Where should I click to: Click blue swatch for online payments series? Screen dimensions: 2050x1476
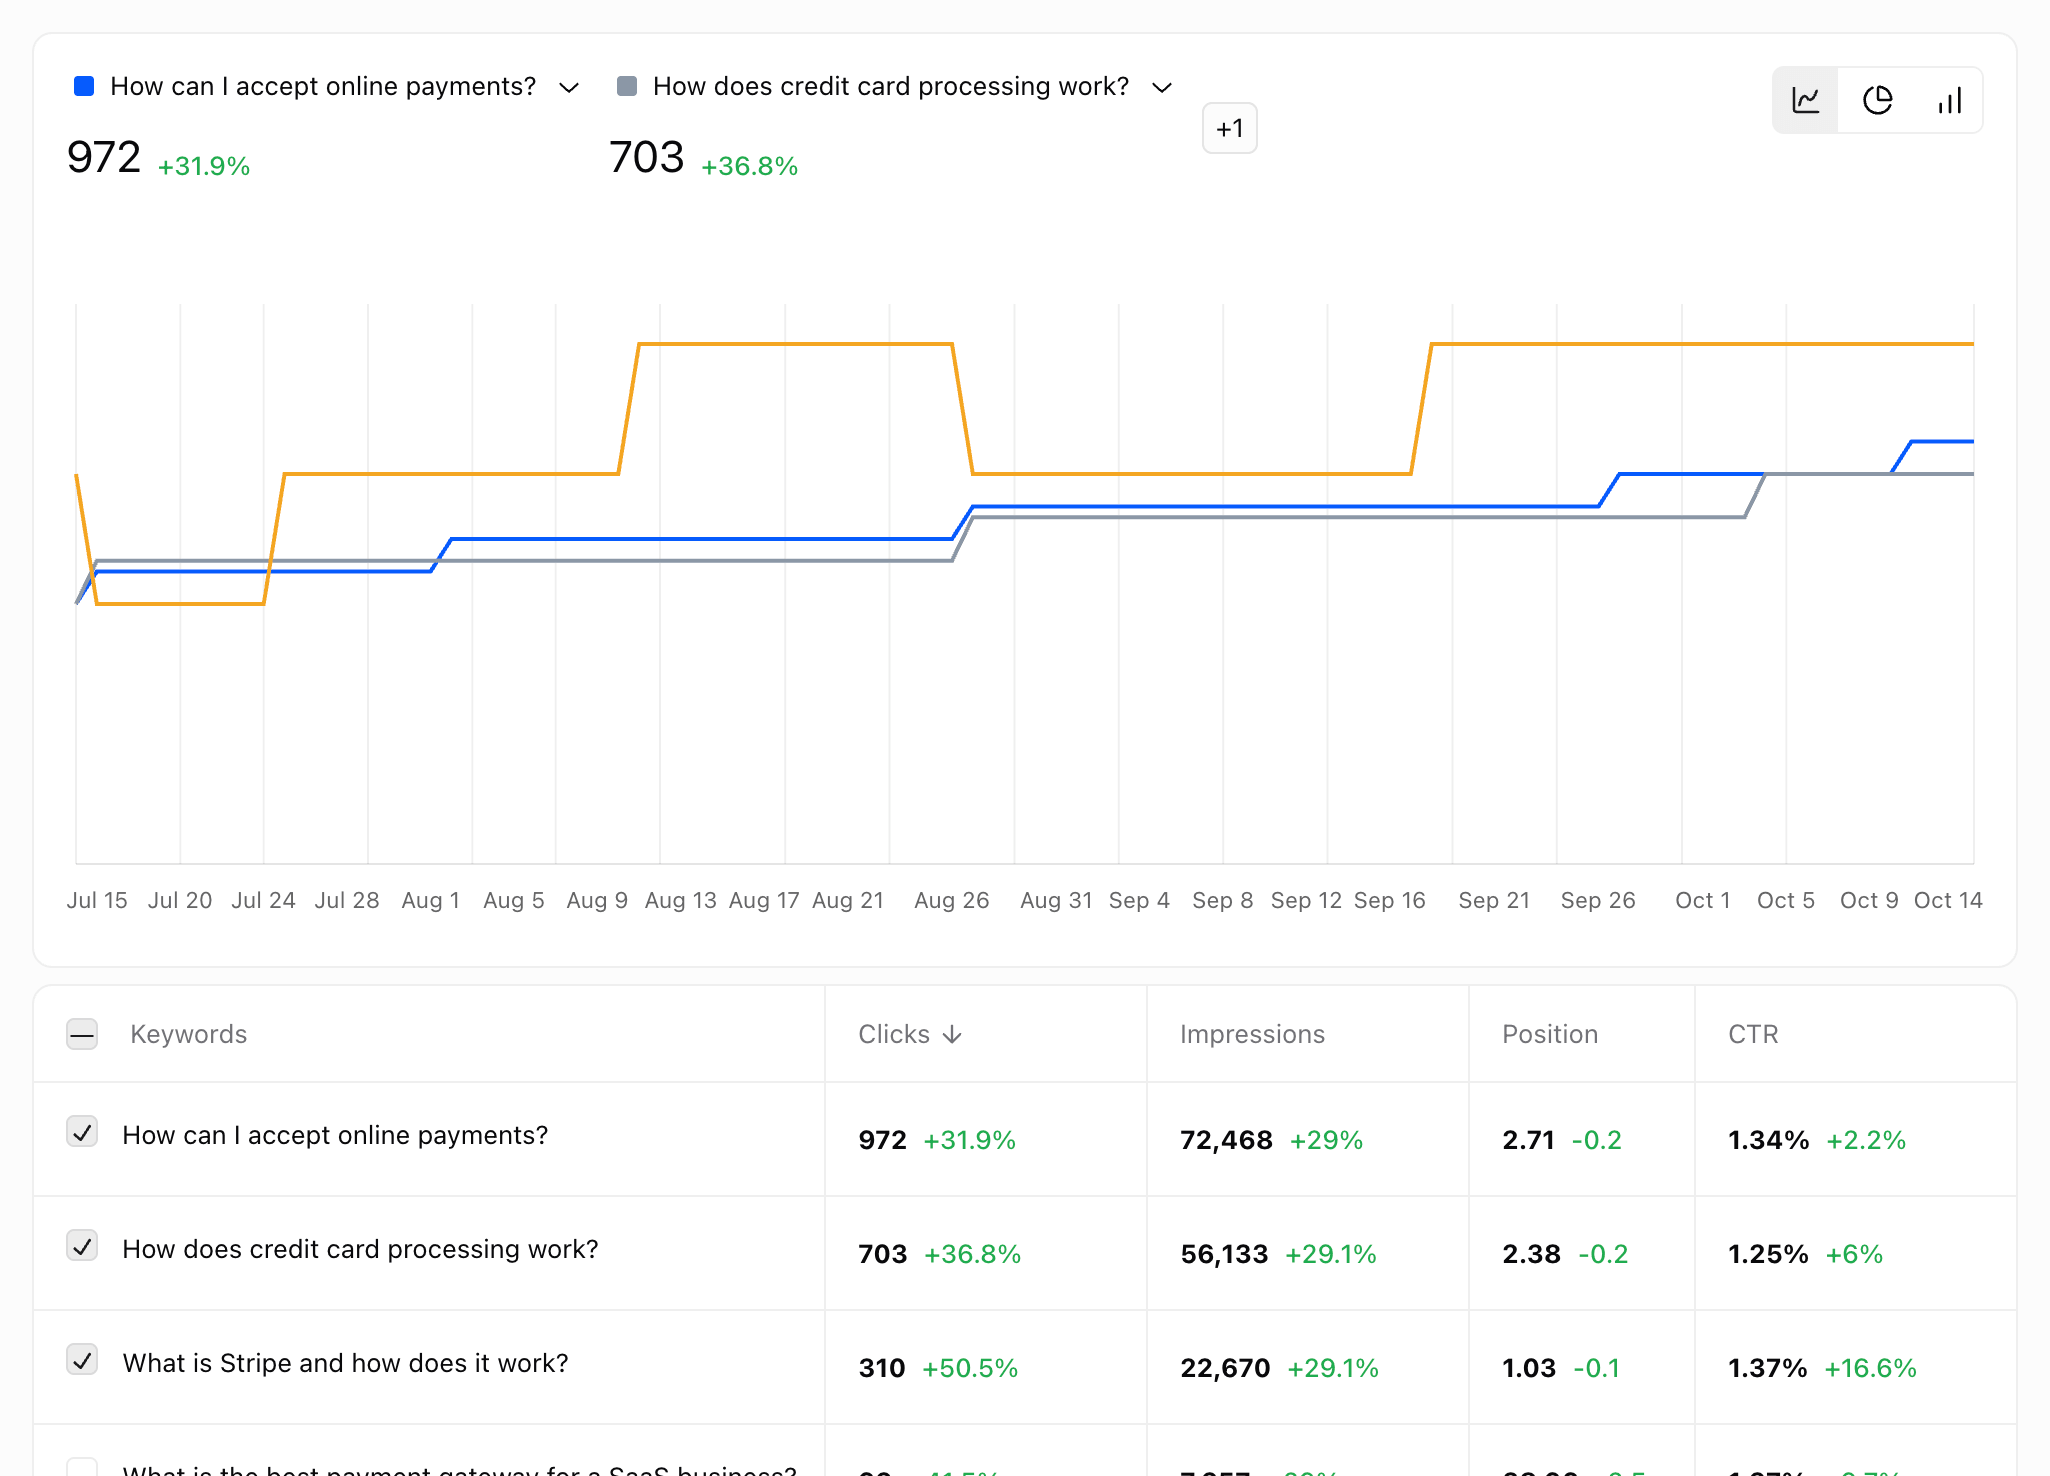pos(84,86)
